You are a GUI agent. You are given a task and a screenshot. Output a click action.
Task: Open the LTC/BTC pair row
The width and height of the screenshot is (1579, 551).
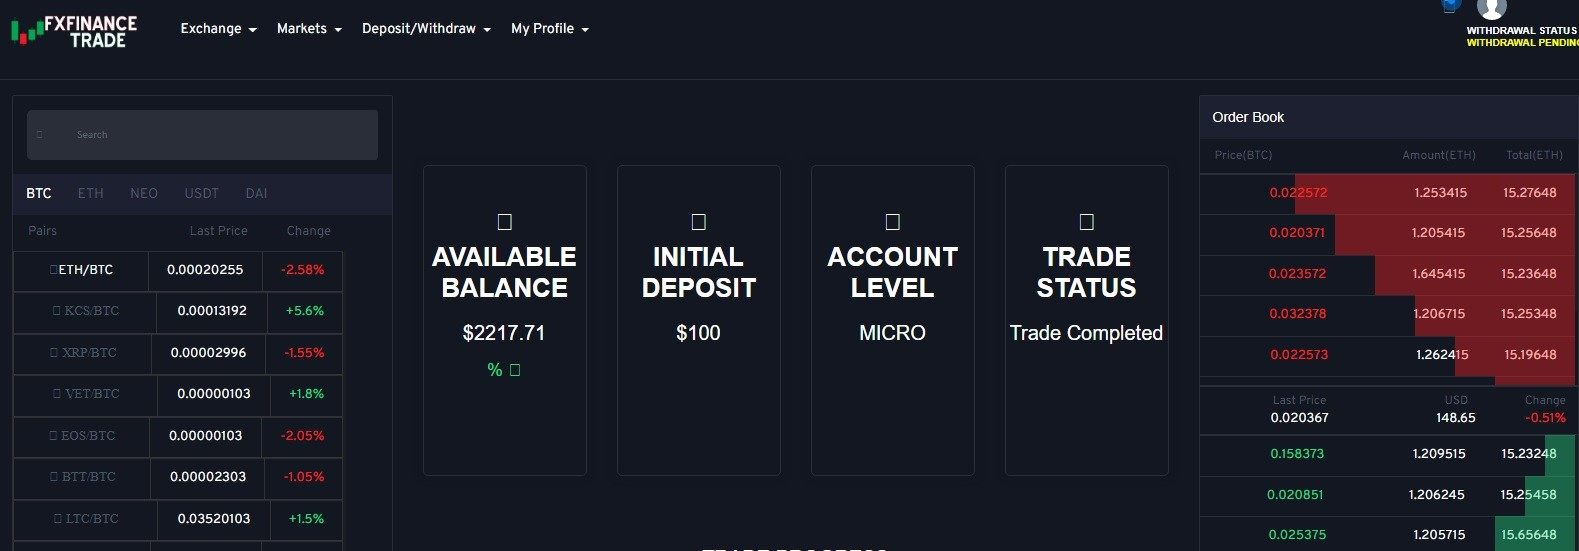[91, 519]
